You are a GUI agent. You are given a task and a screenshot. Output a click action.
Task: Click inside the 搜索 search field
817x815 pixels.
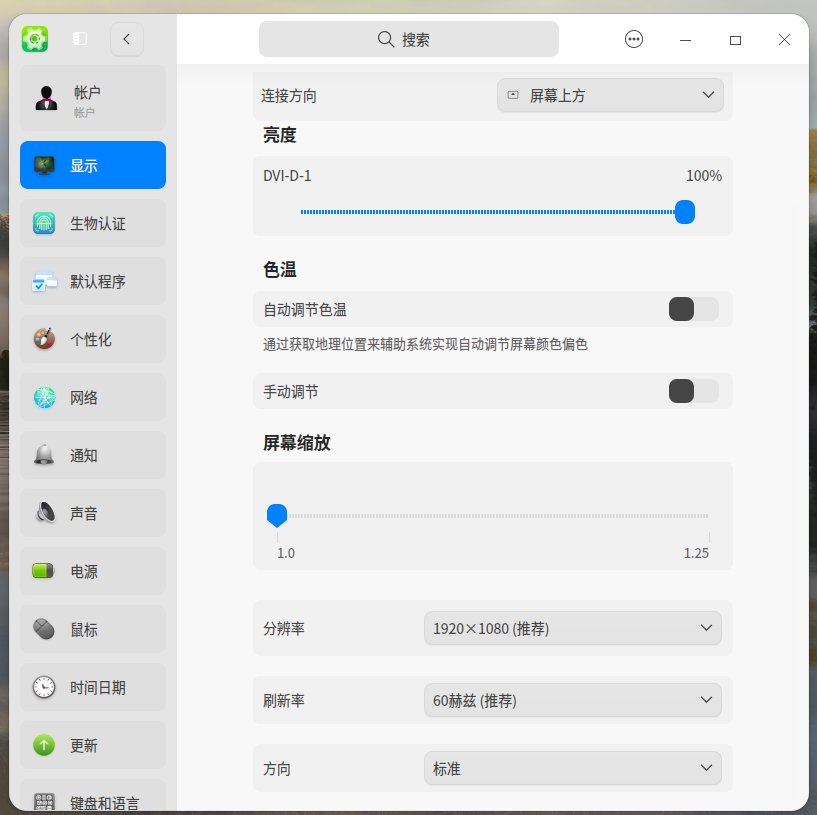(408, 38)
